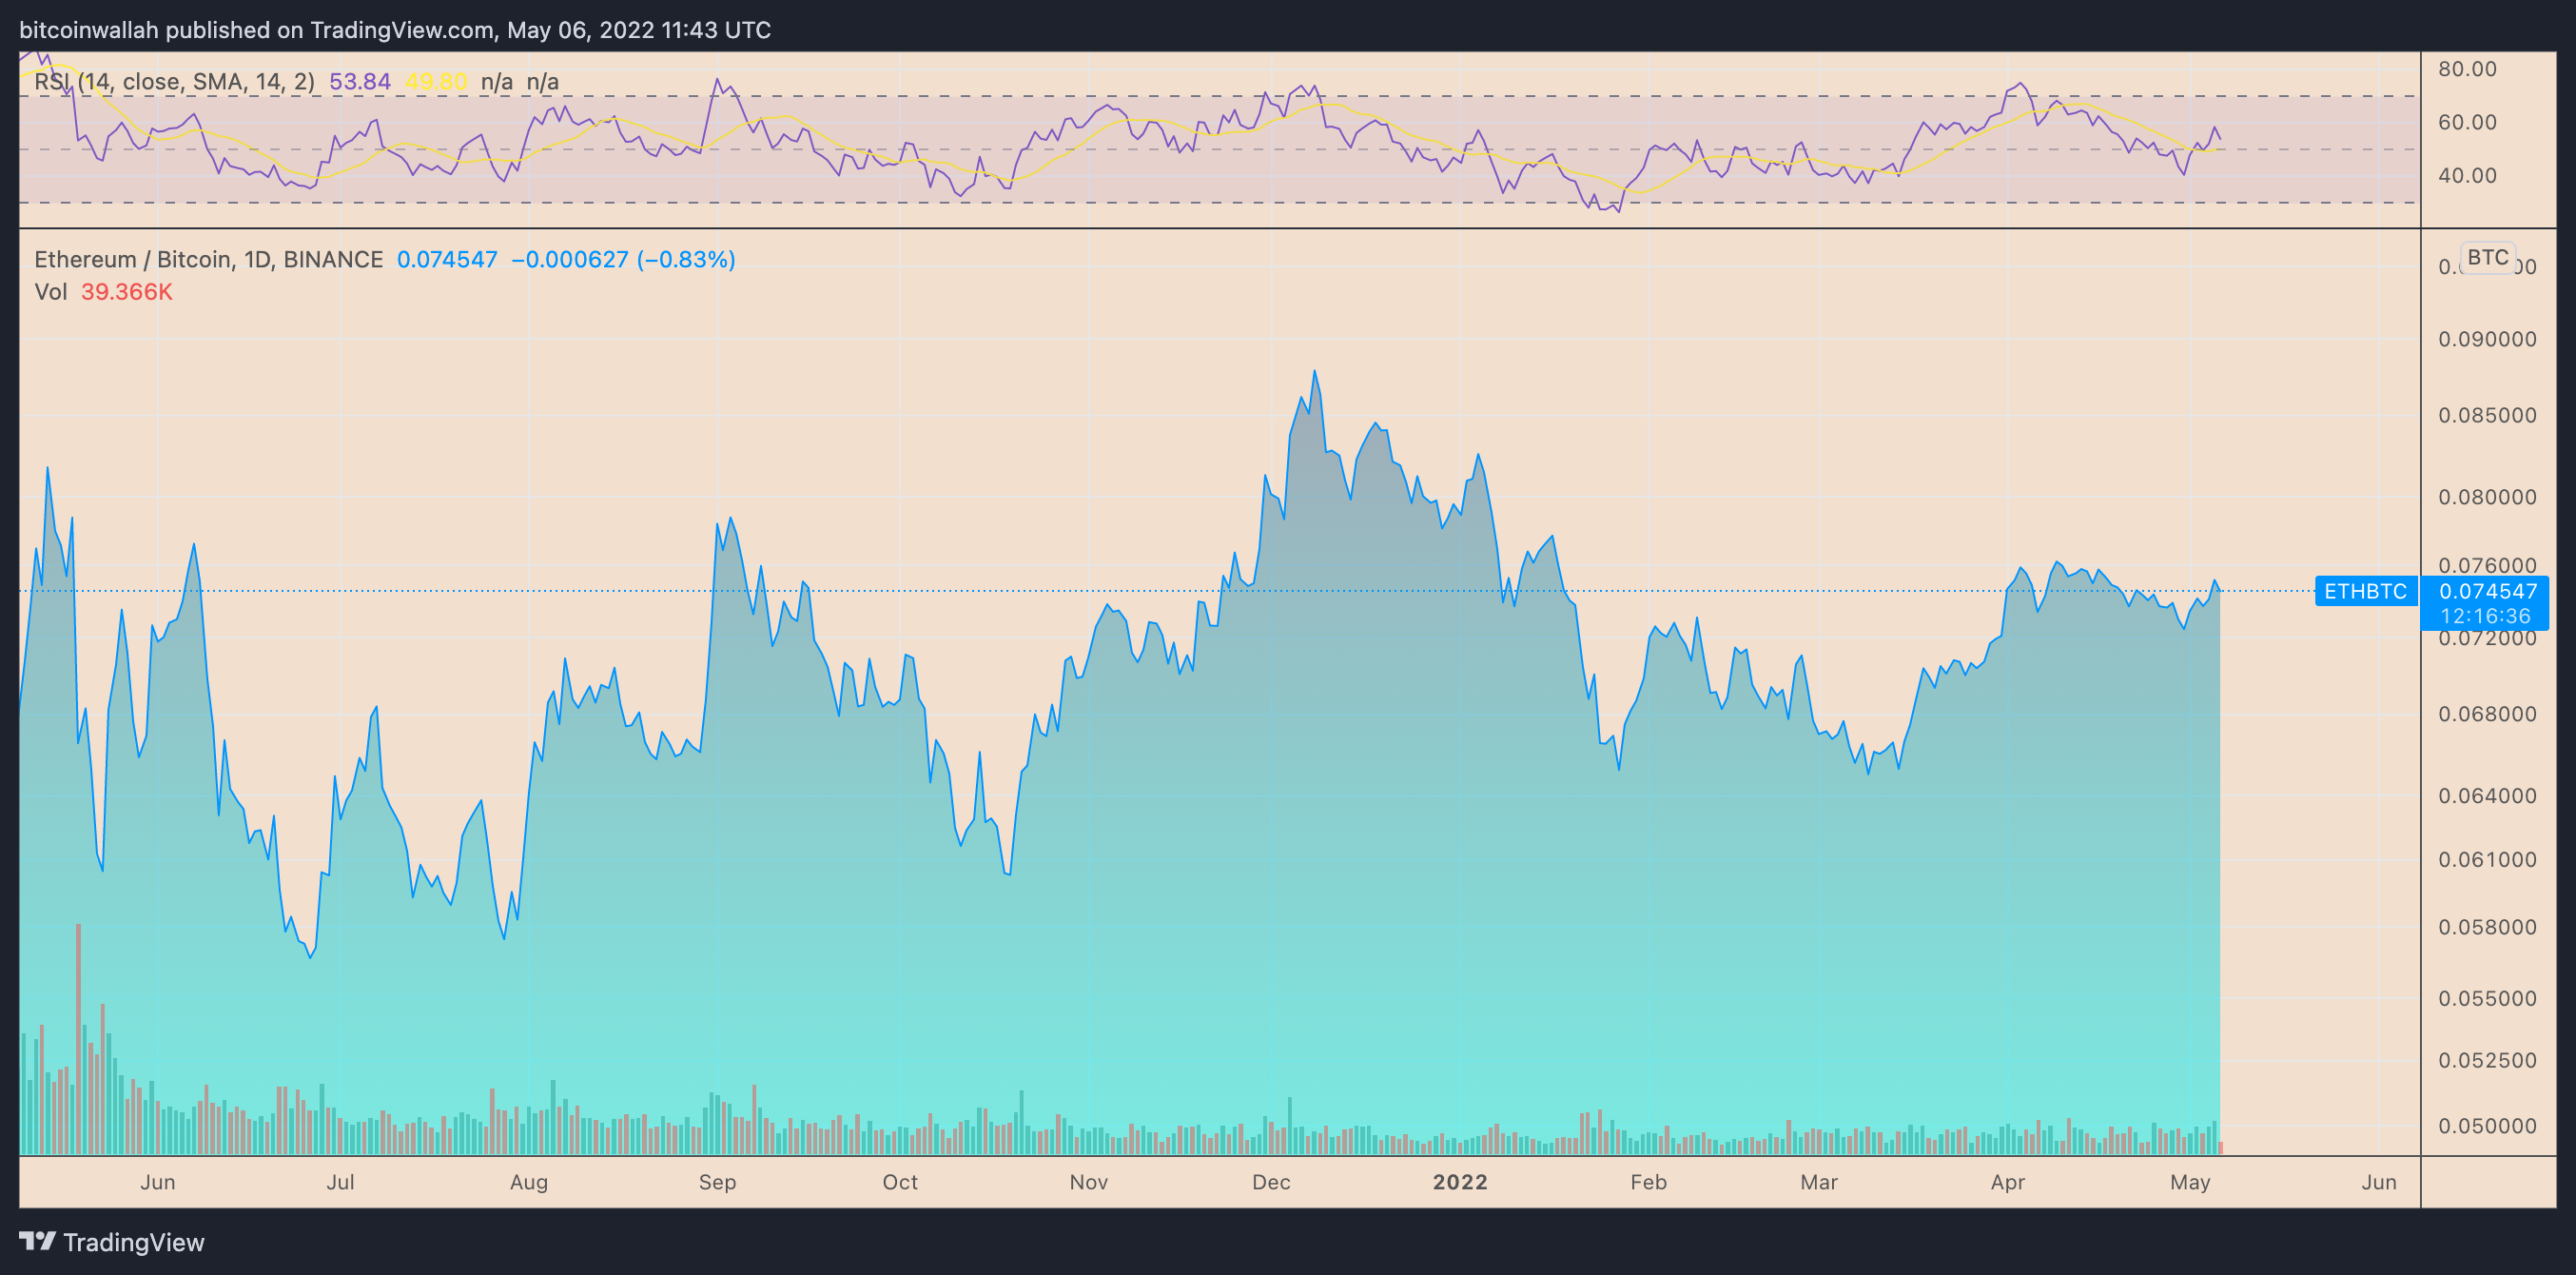
Task: Select the yellow RSI average value 49.80
Action: pyautogui.click(x=436, y=81)
